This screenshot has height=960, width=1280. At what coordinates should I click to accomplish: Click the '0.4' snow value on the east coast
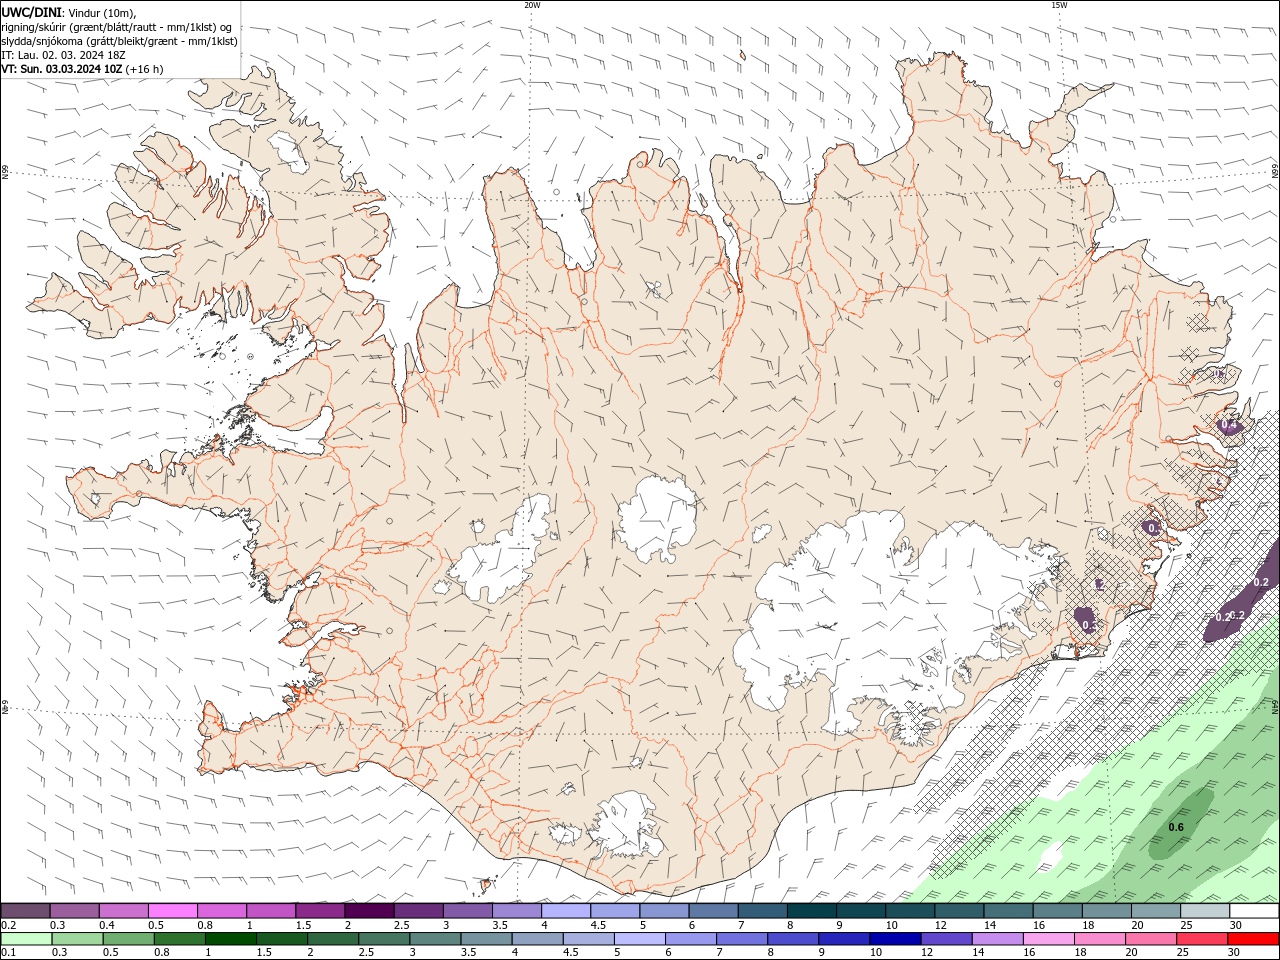pyautogui.click(x=1230, y=425)
